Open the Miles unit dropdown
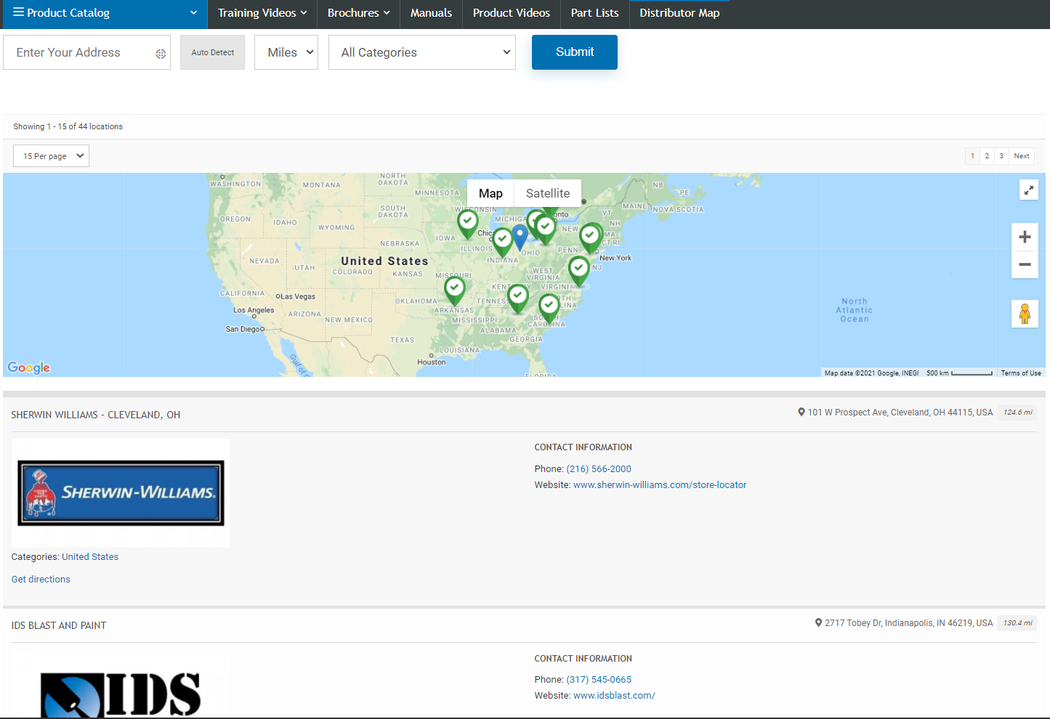 (x=286, y=52)
